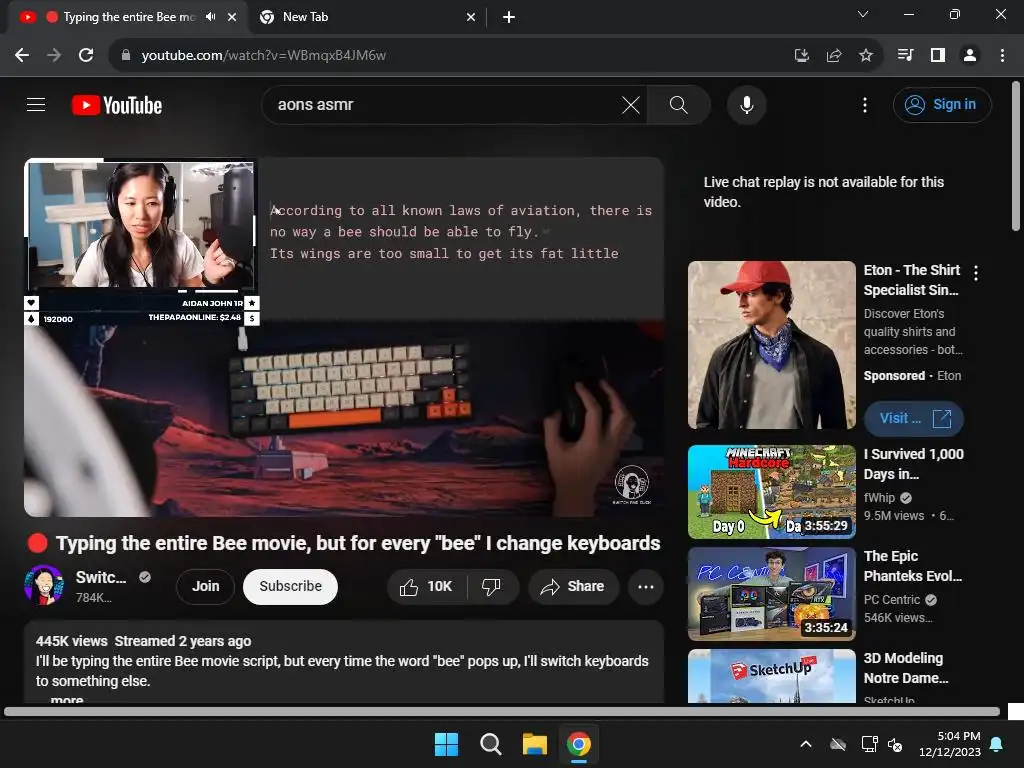The image size is (1024, 768).
Task: Reload the current page
Action: (x=86, y=55)
